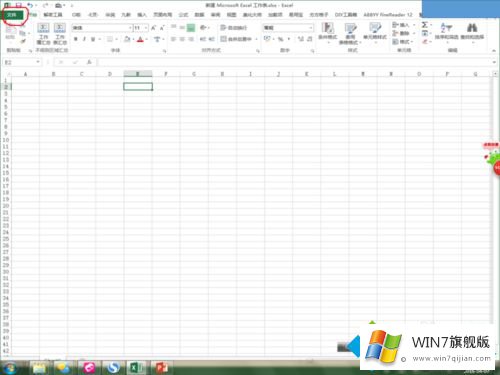The width and height of the screenshot is (500, 375).
Task: Click the text orientation icon
Action: [x=203, y=28]
